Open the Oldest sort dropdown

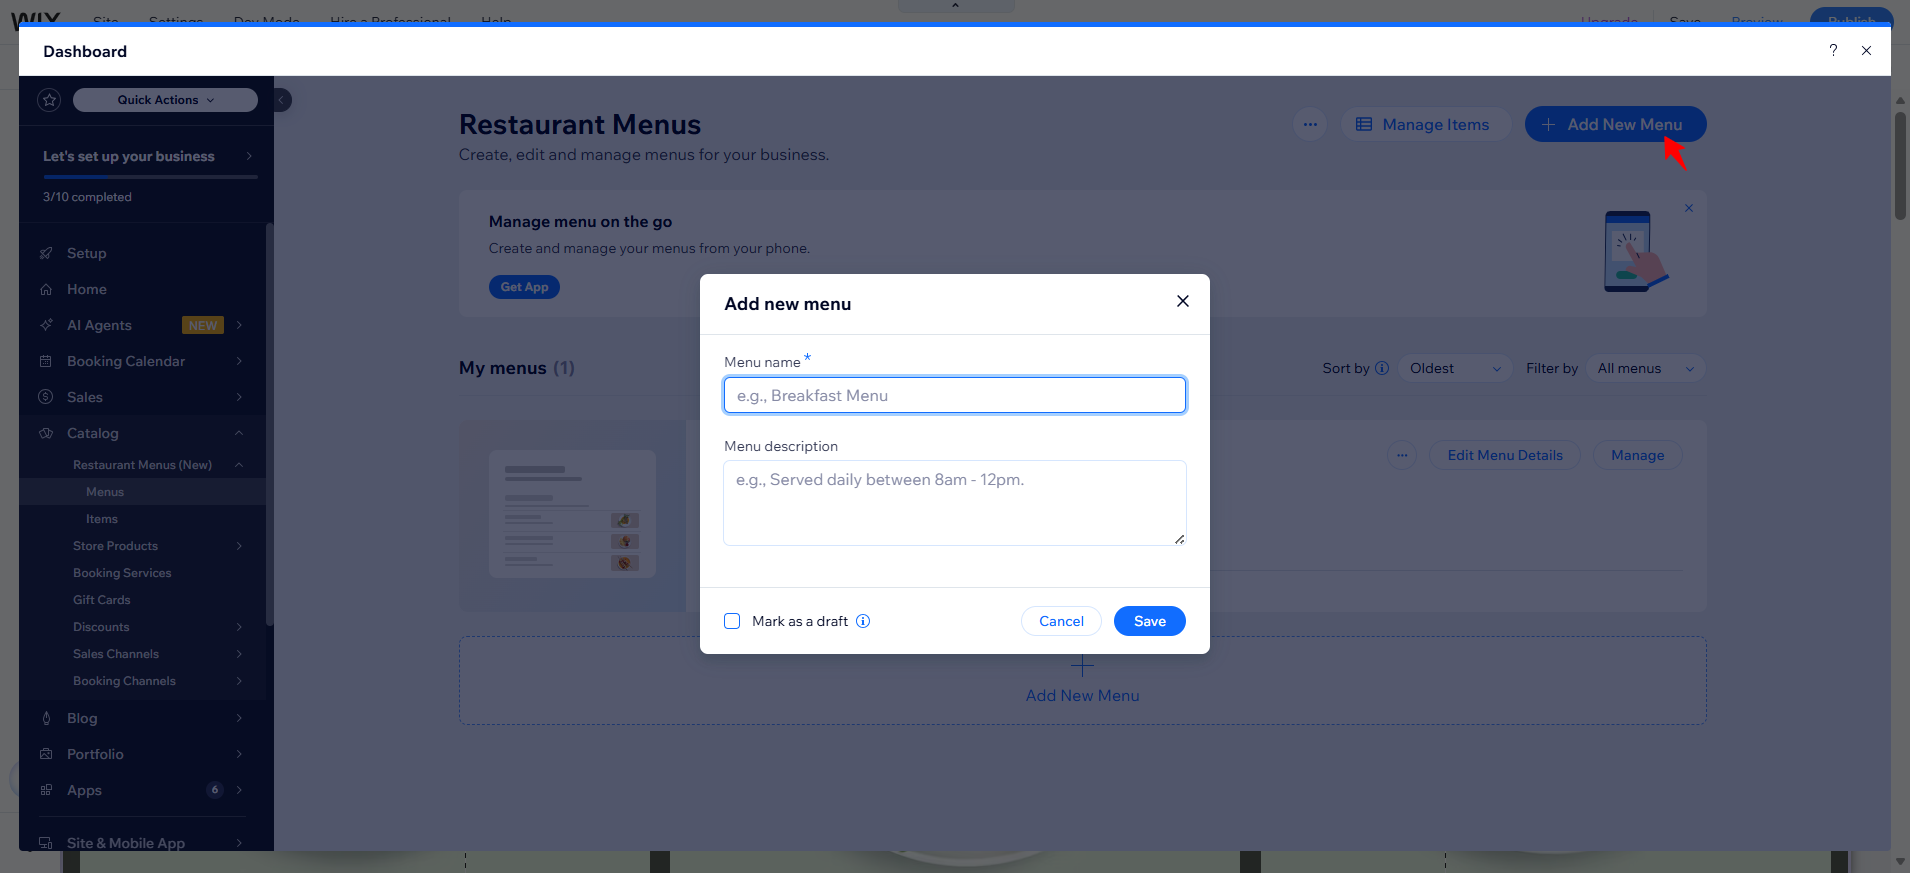pyautogui.click(x=1455, y=368)
